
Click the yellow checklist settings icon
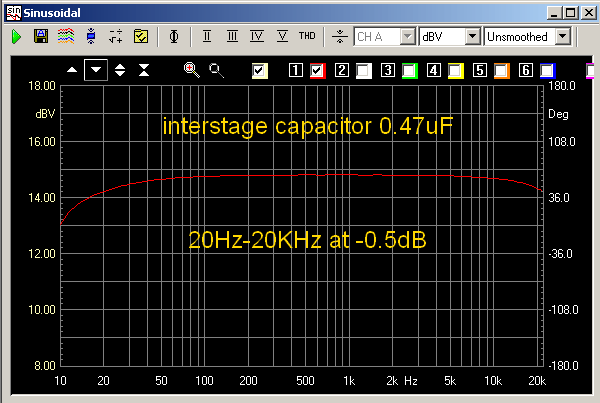[141, 36]
